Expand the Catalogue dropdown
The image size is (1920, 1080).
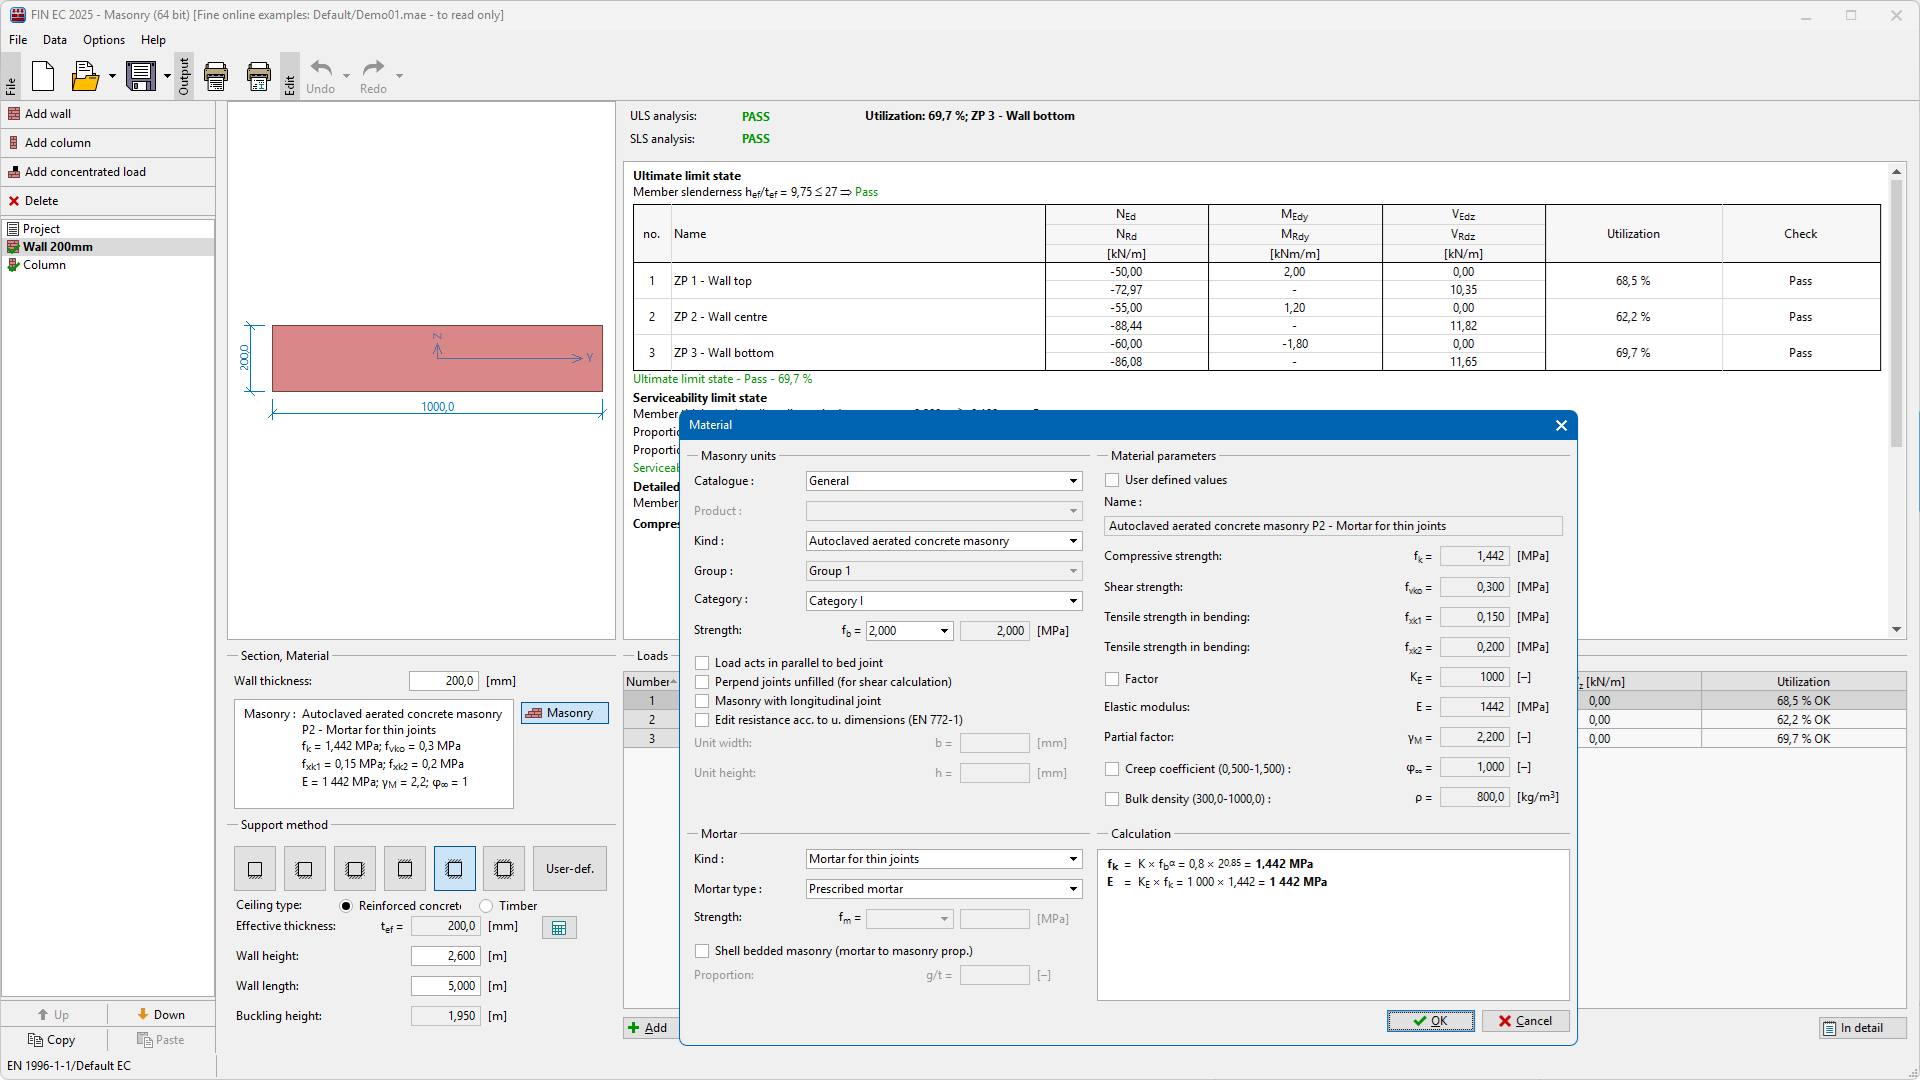(1073, 481)
